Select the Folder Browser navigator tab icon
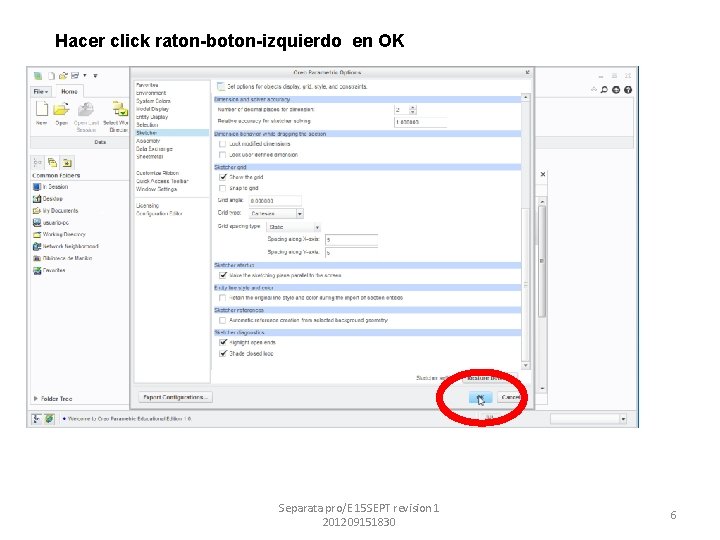 52,163
